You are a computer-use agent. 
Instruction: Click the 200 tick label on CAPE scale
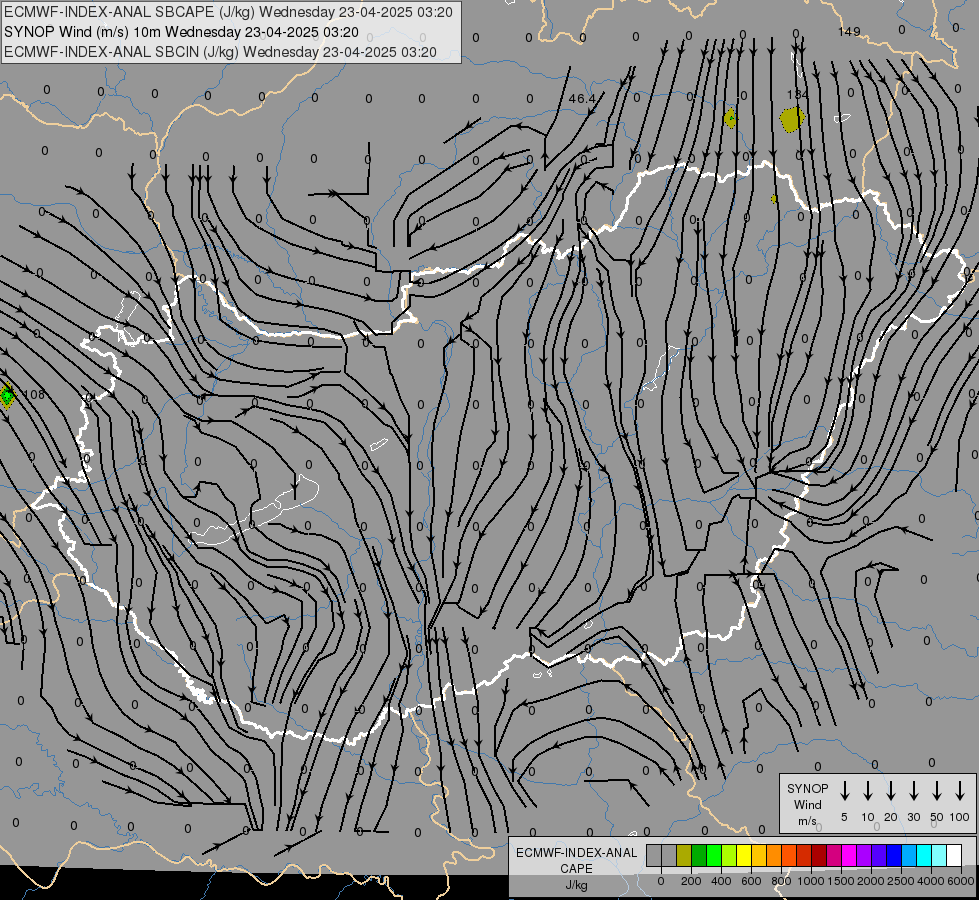[691, 881]
